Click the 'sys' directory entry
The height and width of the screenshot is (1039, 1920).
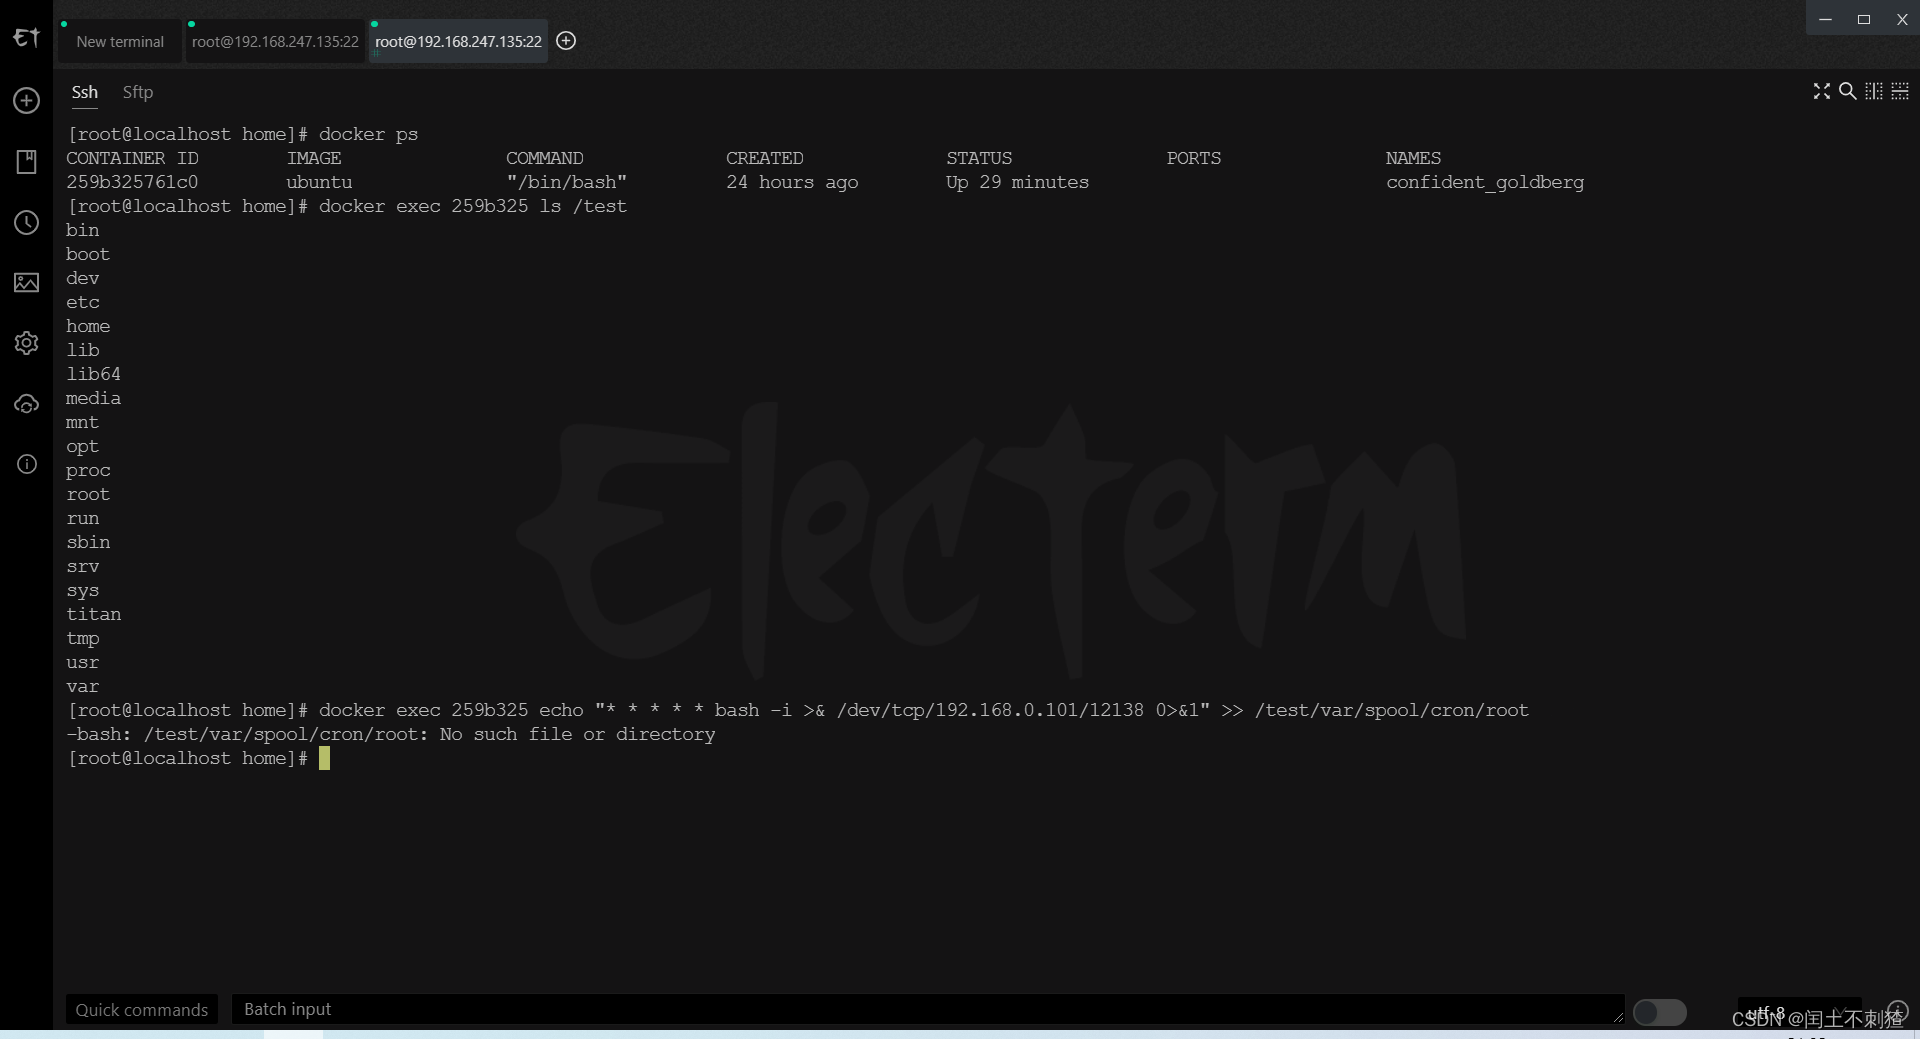(82, 590)
